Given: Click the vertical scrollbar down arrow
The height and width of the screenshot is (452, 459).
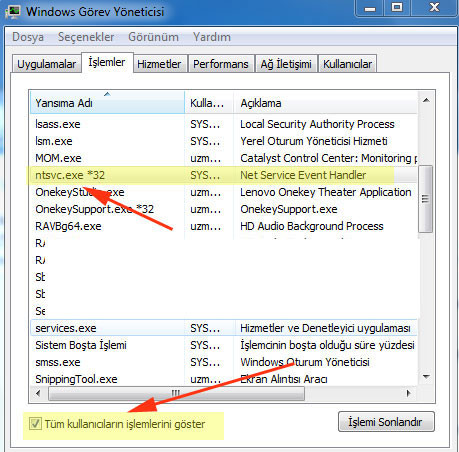Looking at the screenshot, I should pyautogui.click(x=426, y=377).
